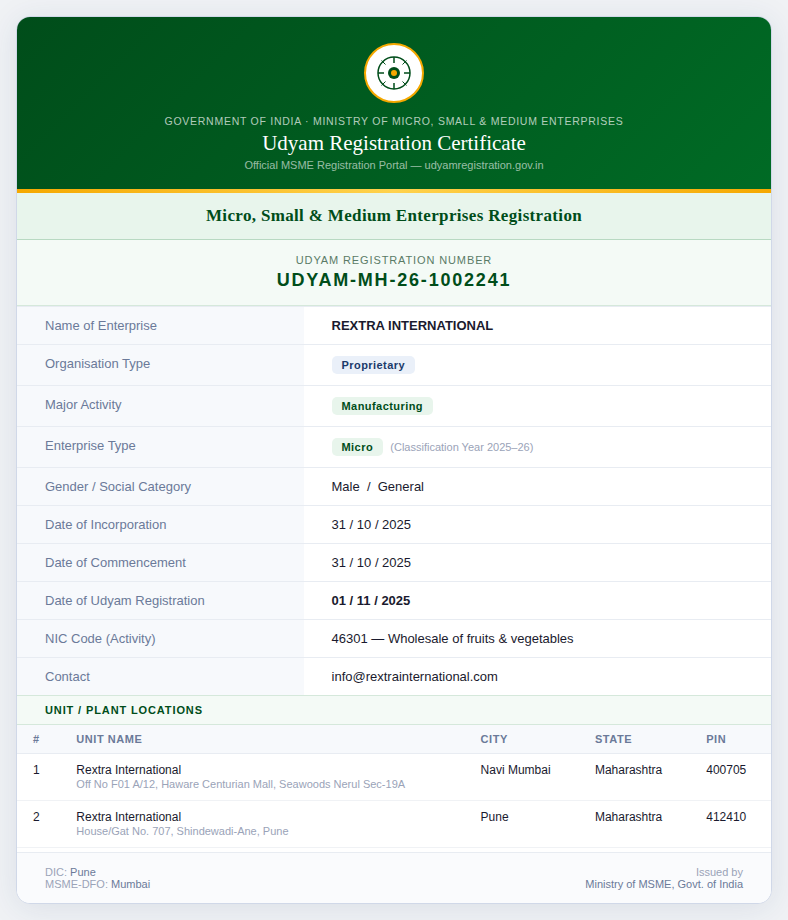Select registration number UDYAM-MH-26-1002241

coord(394,280)
